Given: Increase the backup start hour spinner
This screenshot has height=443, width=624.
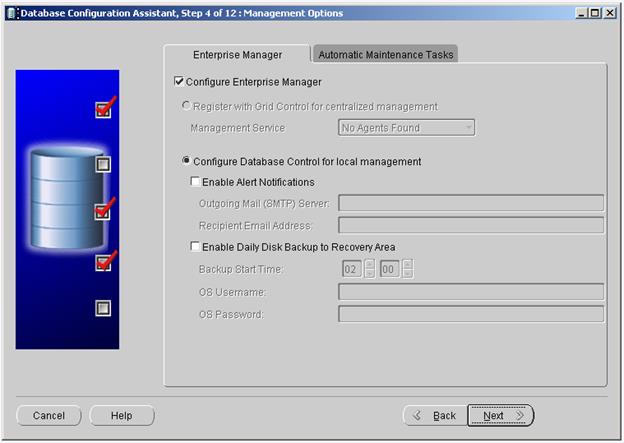Looking at the screenshot, I should 370,264.
